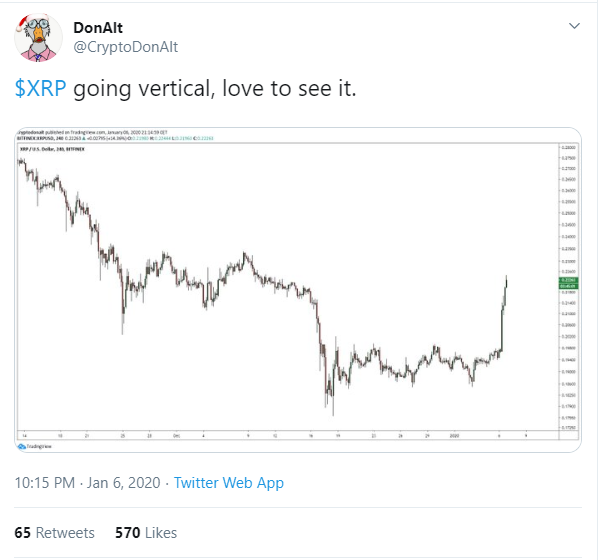Visit the @CryptoDonAlt handle link
Image resolution: width=600 pixels, height=560 pixels.
click(x=126, y=47)
